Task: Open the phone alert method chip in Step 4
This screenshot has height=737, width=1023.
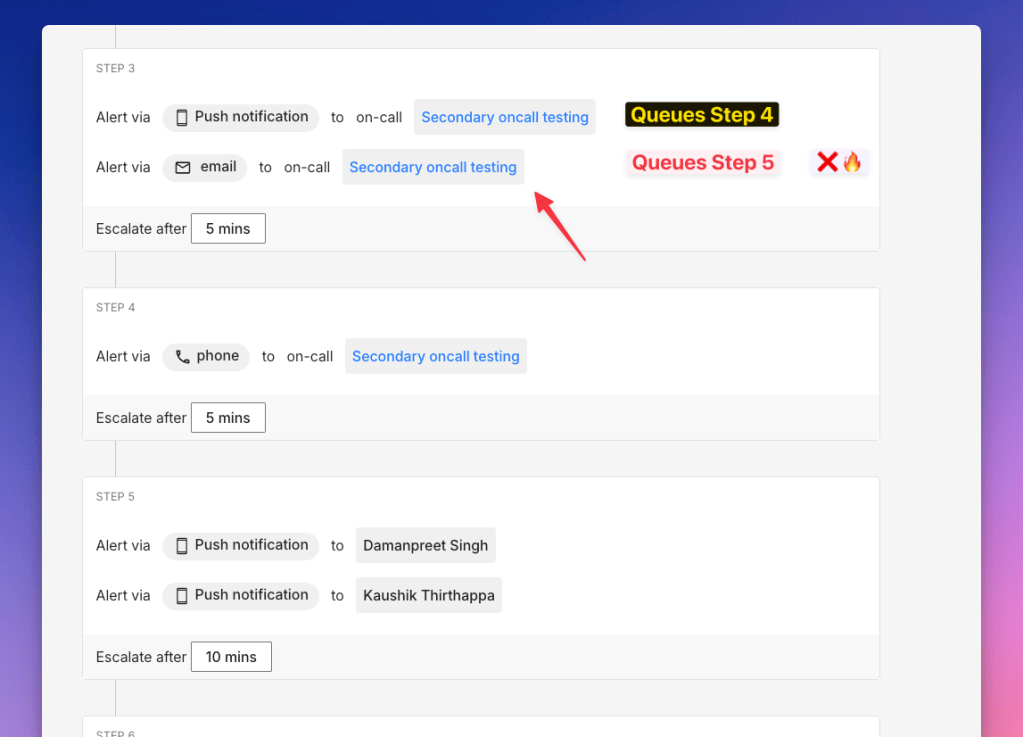Action: coord(206,356)
